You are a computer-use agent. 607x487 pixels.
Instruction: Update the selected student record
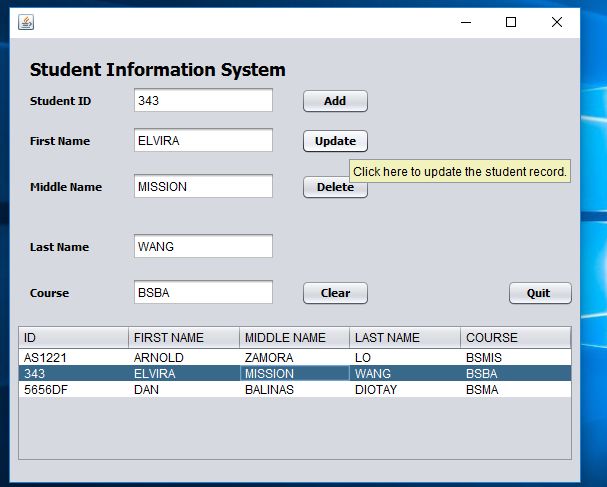pyautogui.click(x=335, y=141)
